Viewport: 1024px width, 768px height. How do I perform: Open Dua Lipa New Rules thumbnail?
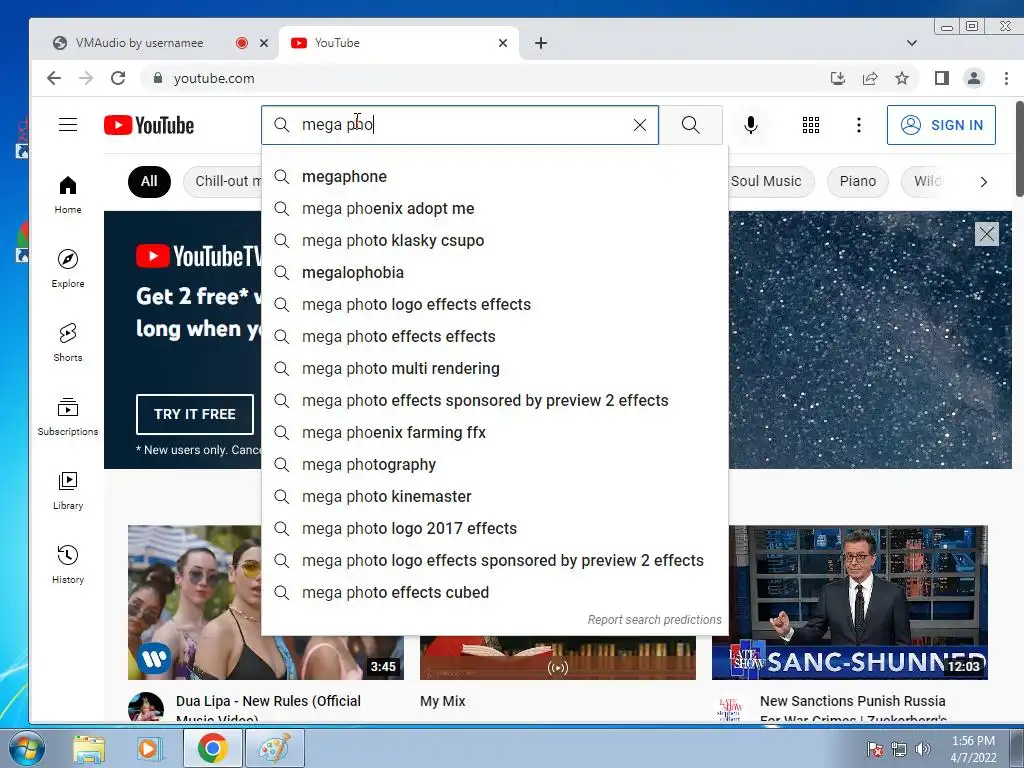coord(195,603)
